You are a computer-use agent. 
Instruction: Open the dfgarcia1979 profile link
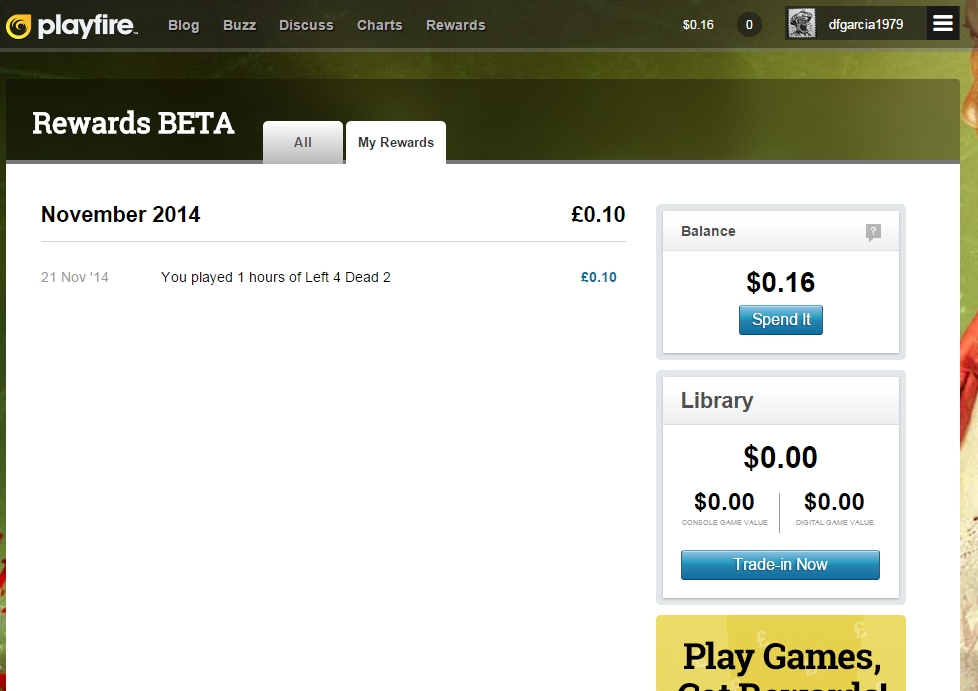tap(866, 25)
